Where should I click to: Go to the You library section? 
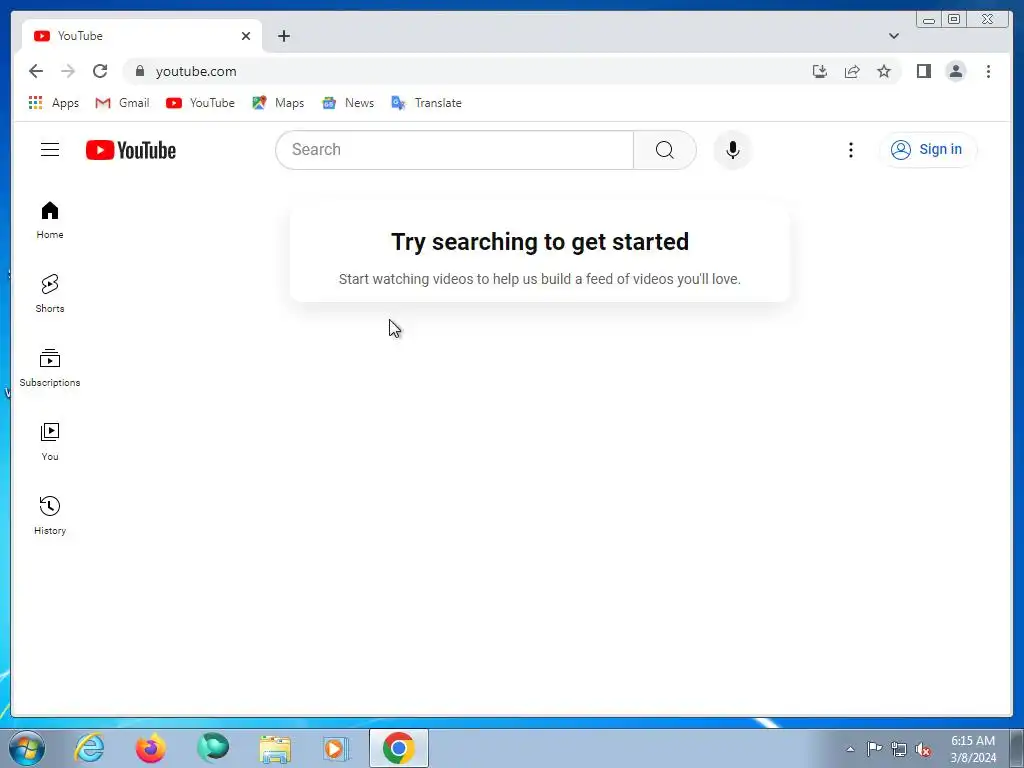point(50,441)
